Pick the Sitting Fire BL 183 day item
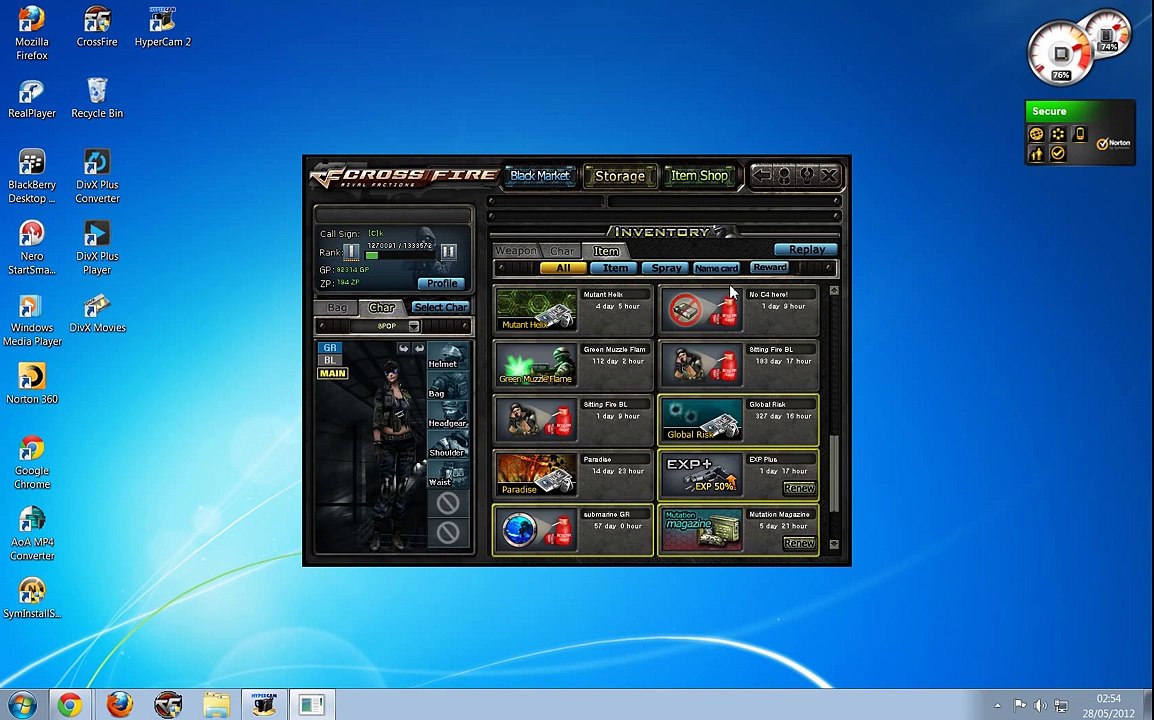 [x=702, y=364]
